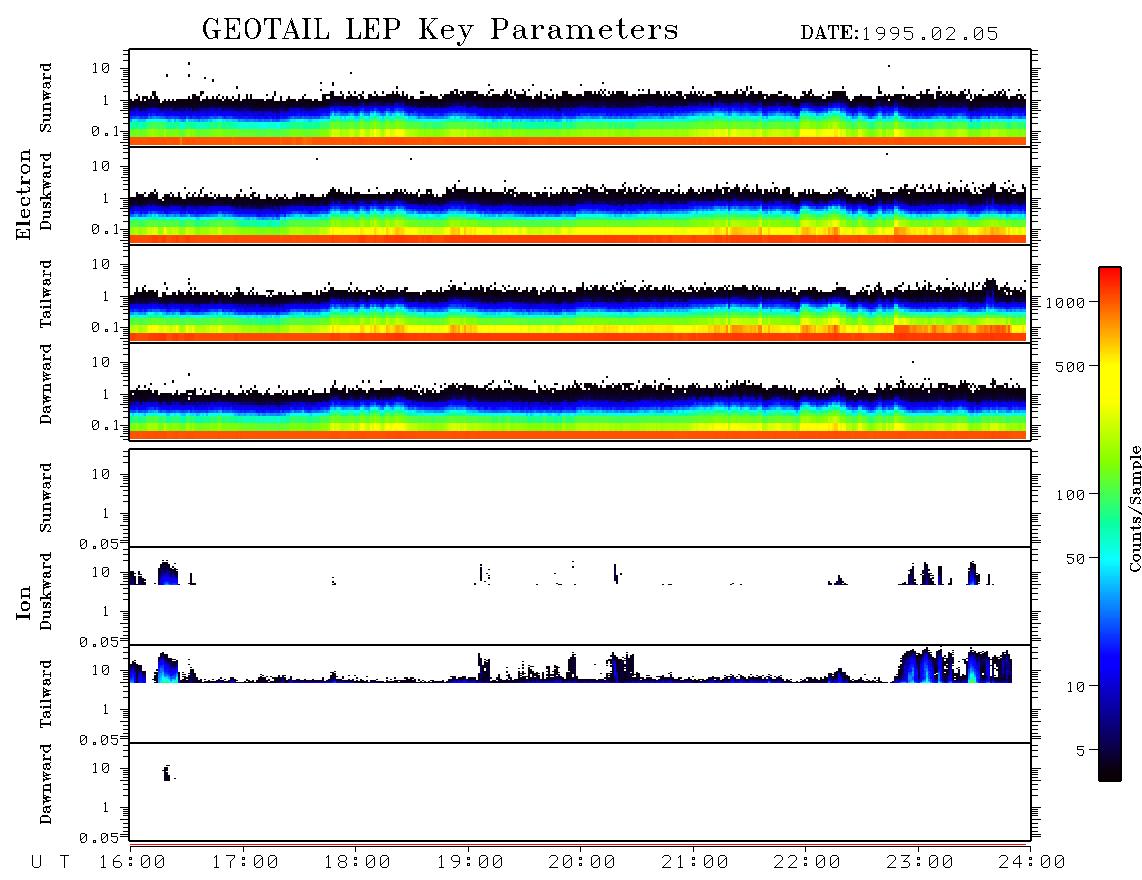The image size is (1142, 880).
Task: Click the 20:00 time axis tick
Action: pyautogui.click(x=582, y=862)
